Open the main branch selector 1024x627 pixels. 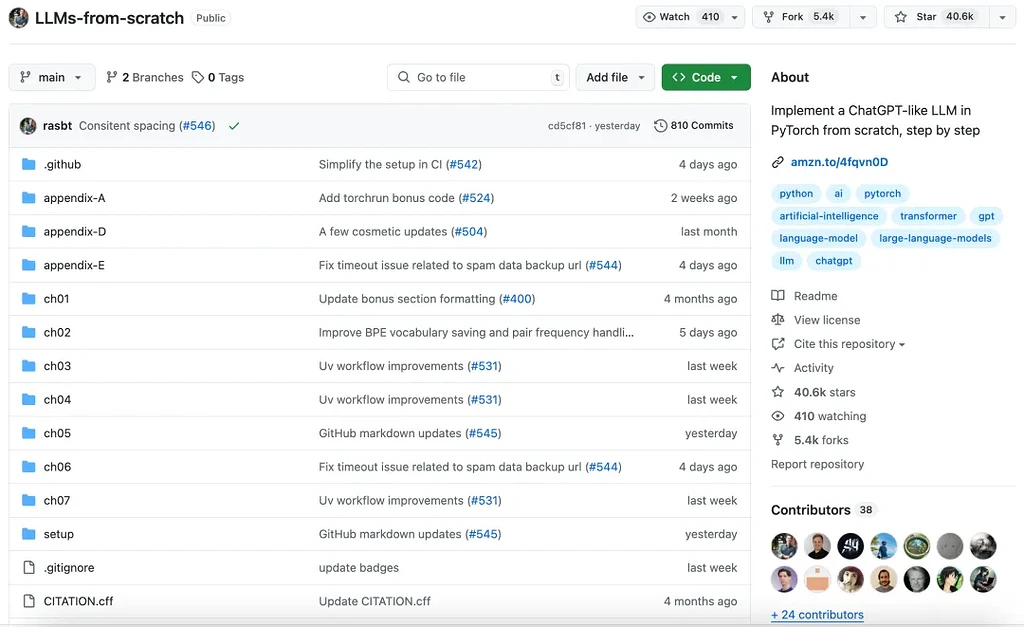(51, 77)
